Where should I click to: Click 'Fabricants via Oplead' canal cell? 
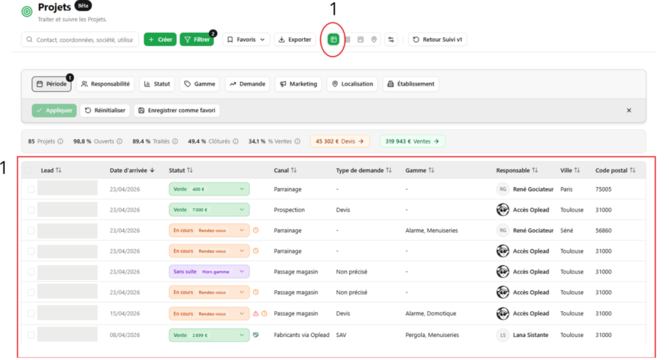301,335
